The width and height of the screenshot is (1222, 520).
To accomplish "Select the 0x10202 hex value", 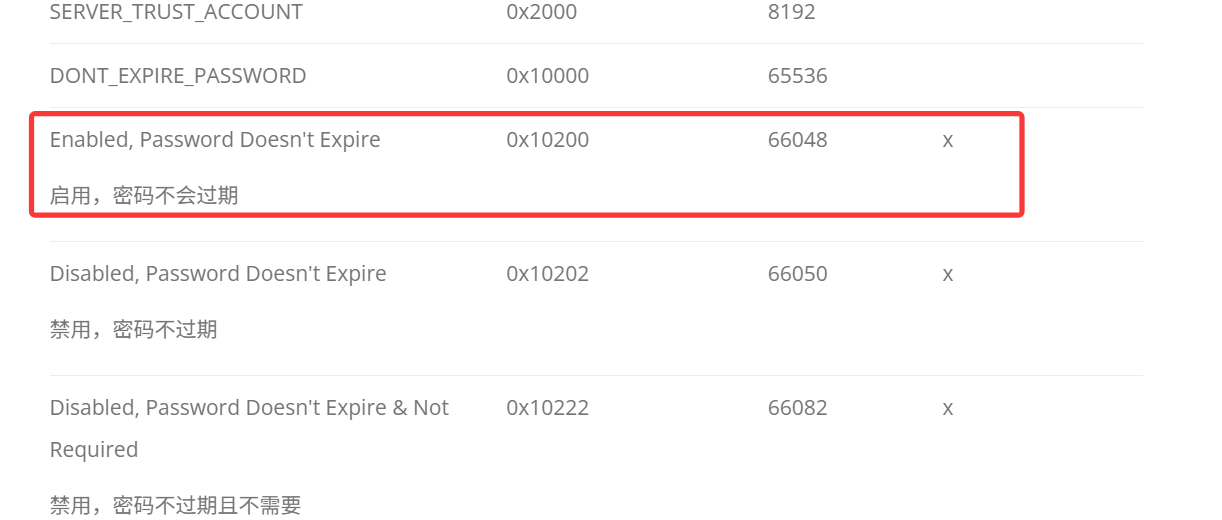I will [x=548, y=274].
